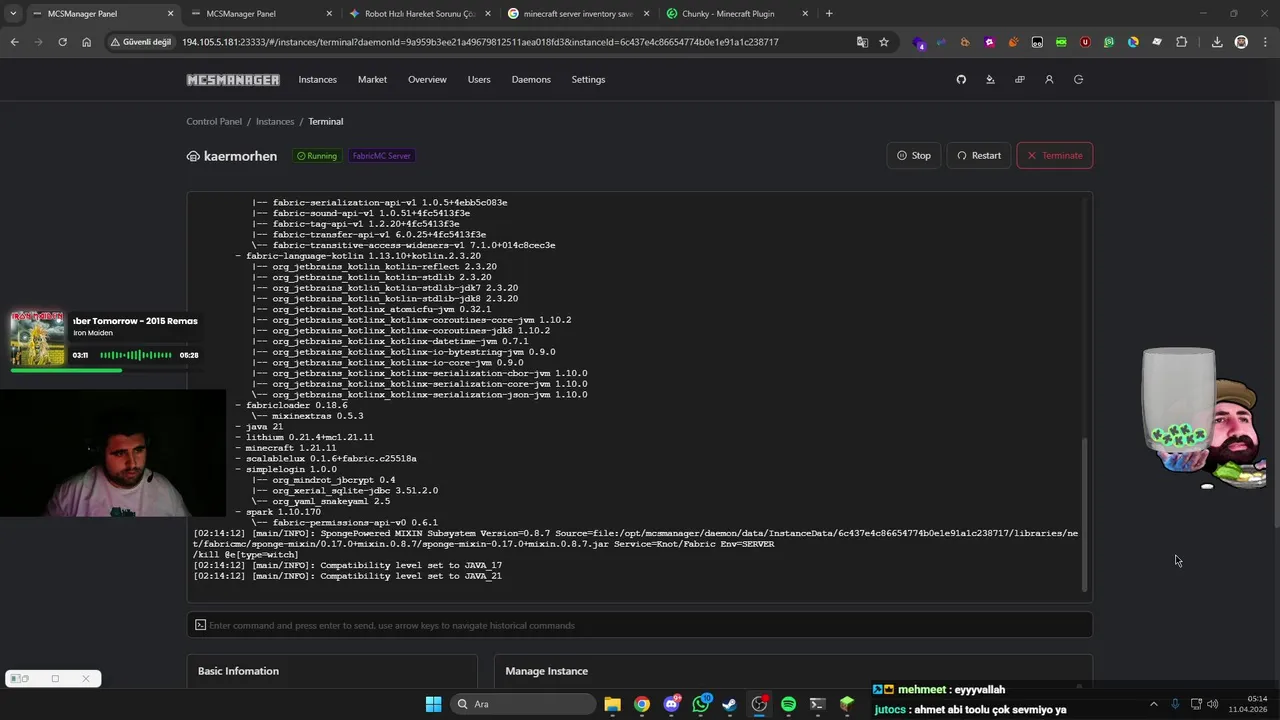The width and height of the screenshot is (1280, 720).
Task: Show hidden system tray icons chevron
Action: (1153, 704)
